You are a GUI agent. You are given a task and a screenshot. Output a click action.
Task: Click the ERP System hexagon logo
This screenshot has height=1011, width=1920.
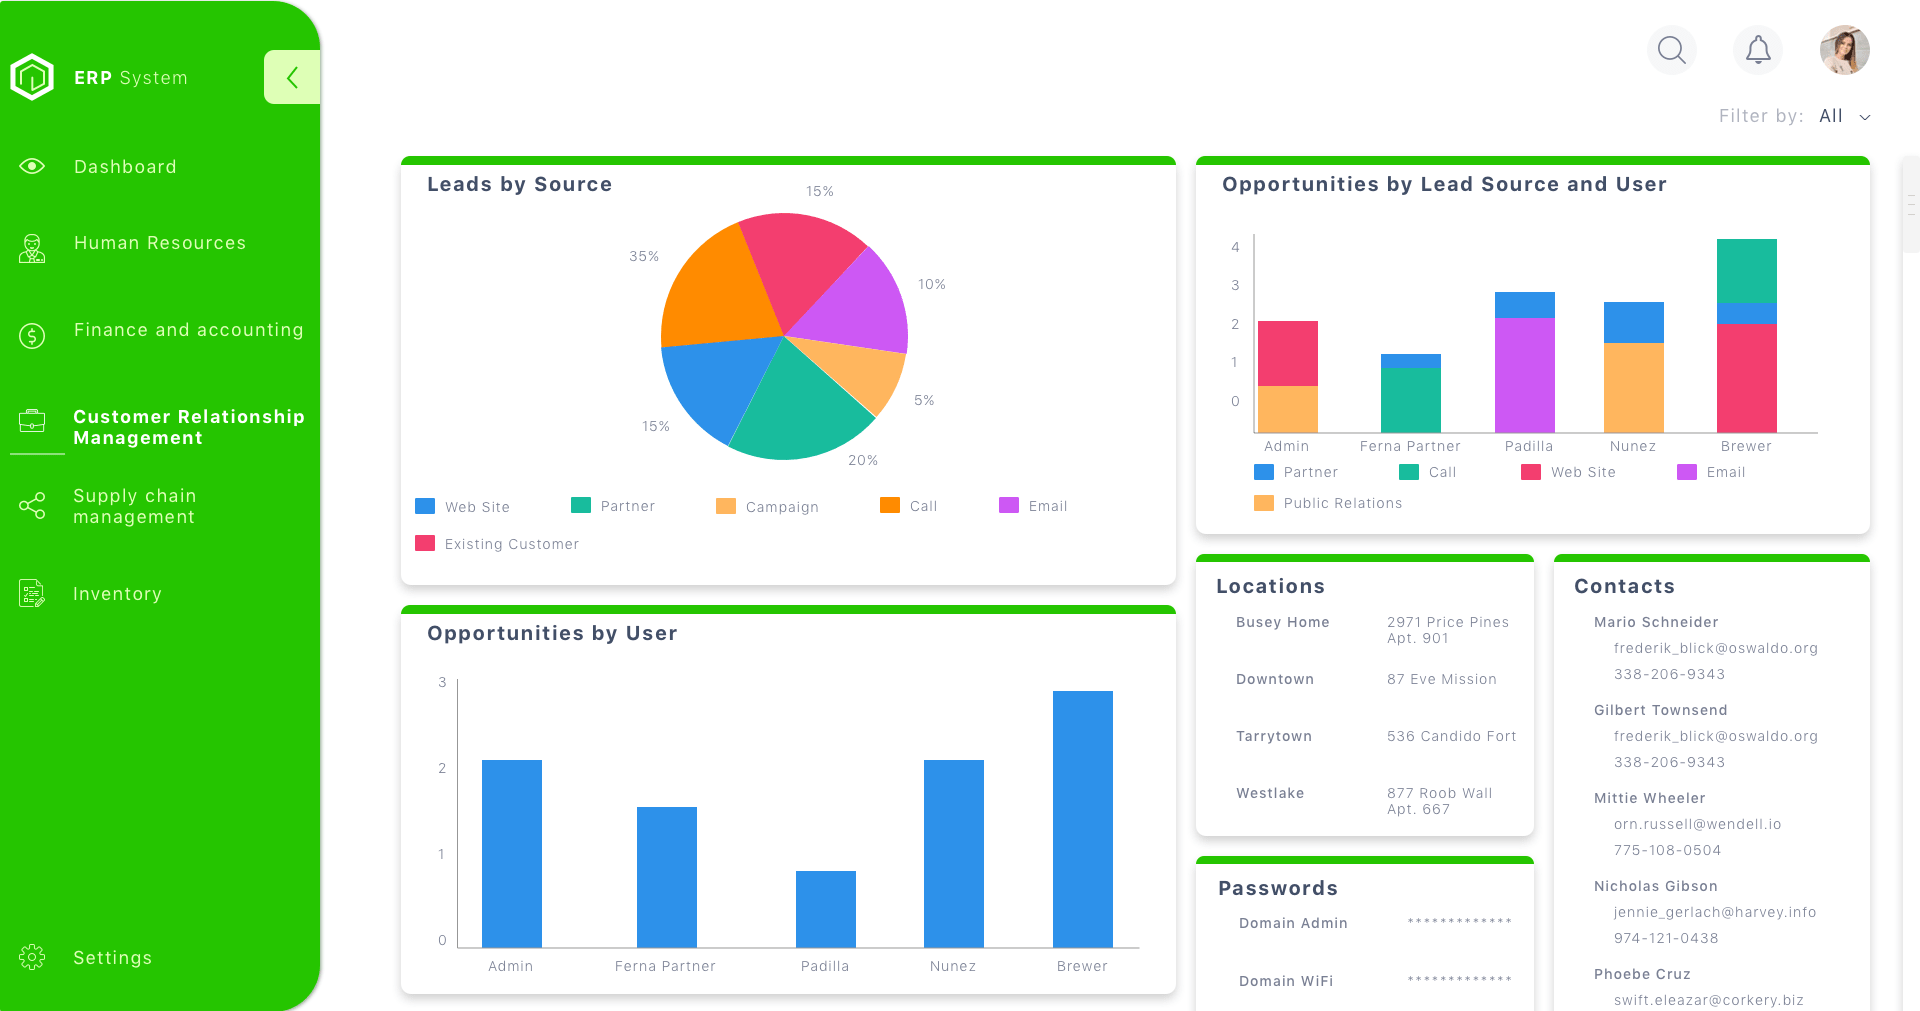(x=32, y=77)
